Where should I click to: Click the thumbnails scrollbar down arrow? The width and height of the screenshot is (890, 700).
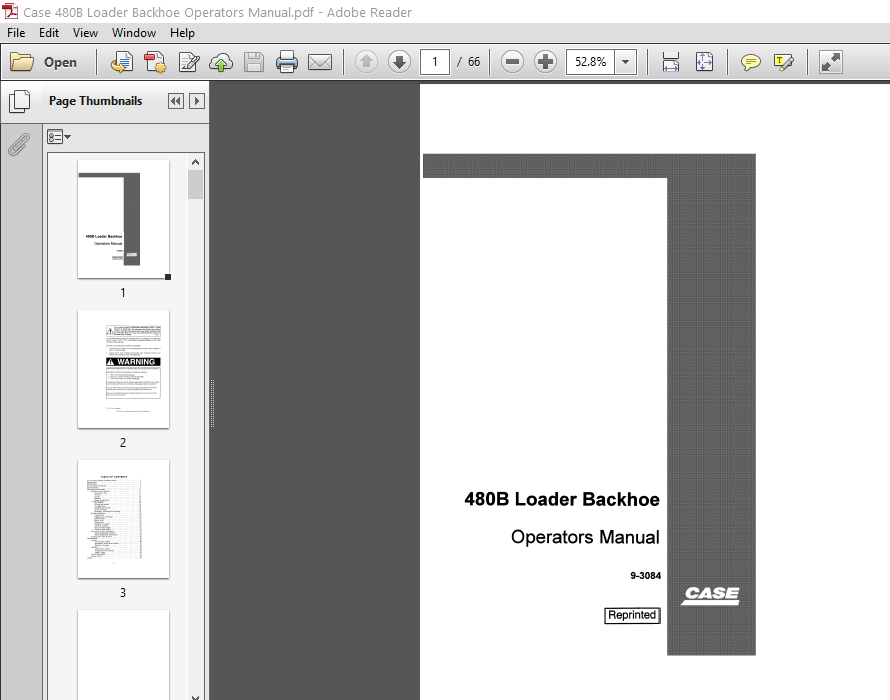(x=195, y=696)
